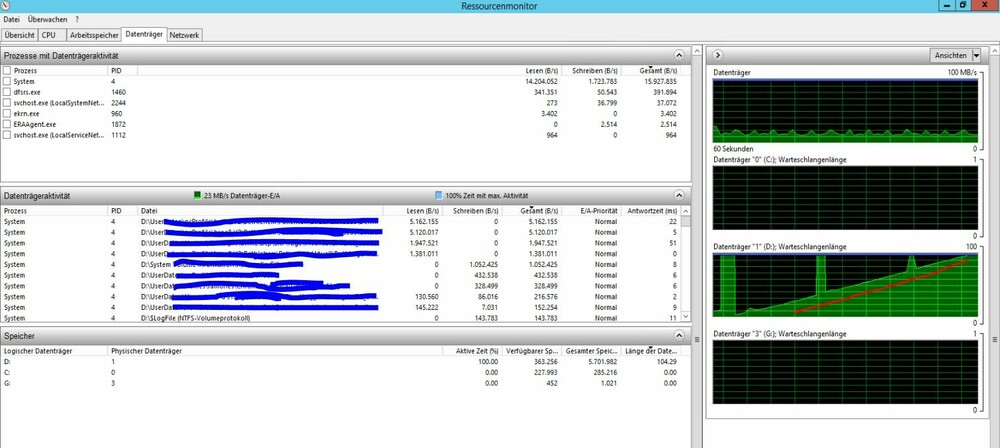Open the Überwachen menu
Image resolution: width=1000 pixels, height=448 pixels.
coord(46,19)
